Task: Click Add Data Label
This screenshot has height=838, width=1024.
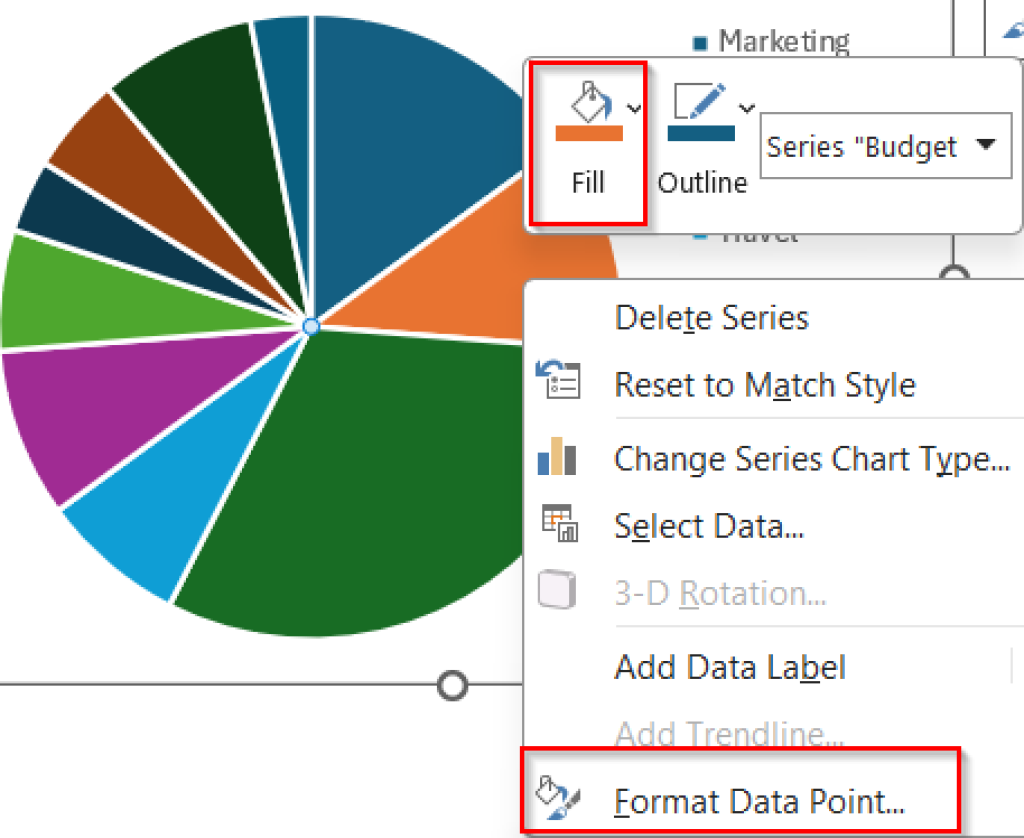Action: point(729,667)
